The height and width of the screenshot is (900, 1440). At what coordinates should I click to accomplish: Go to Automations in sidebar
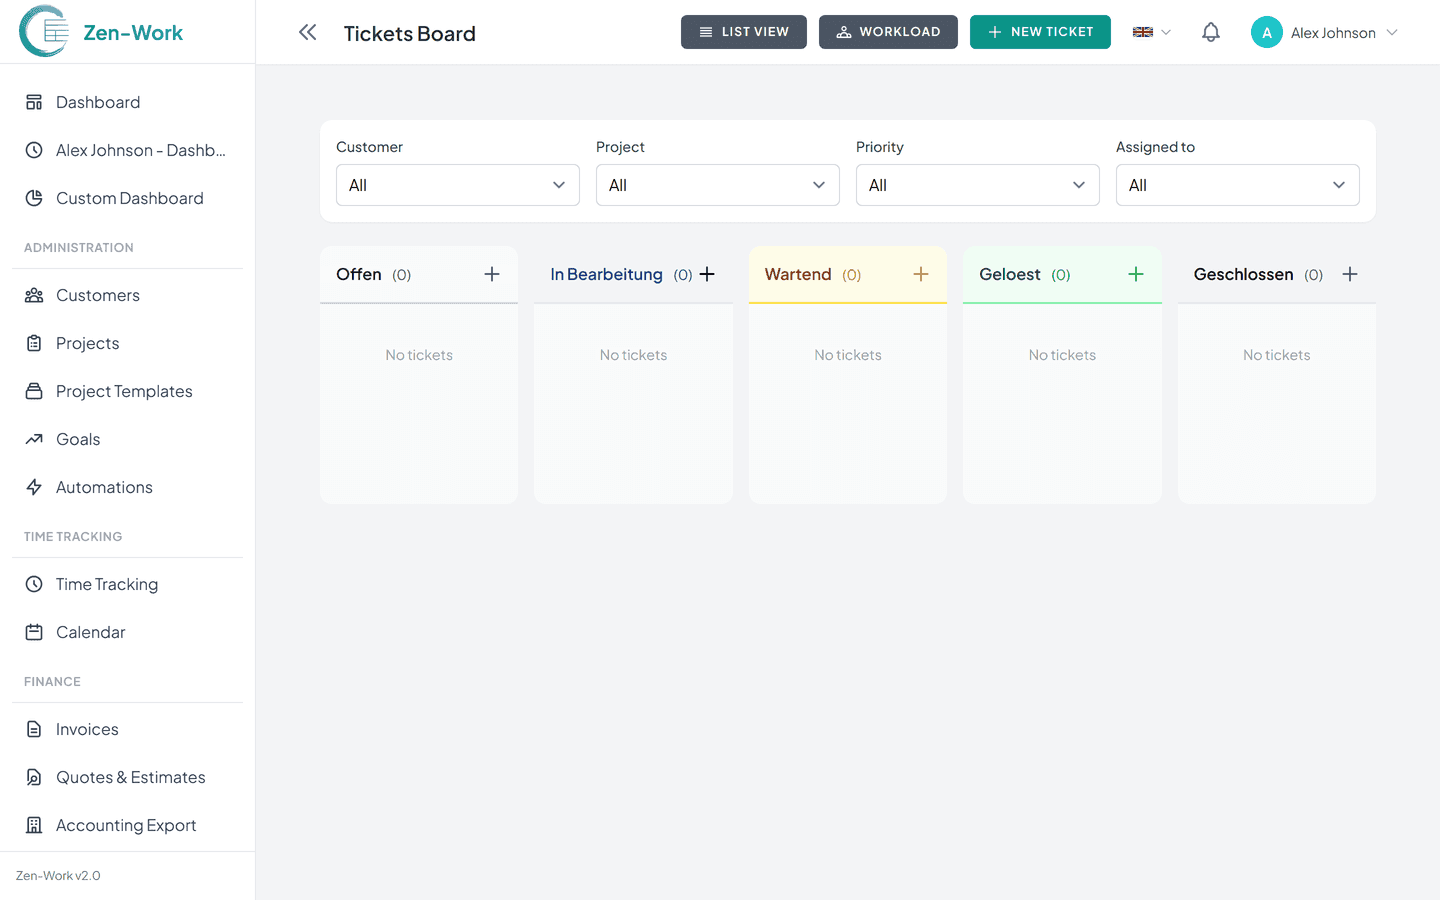click(104, 487)
